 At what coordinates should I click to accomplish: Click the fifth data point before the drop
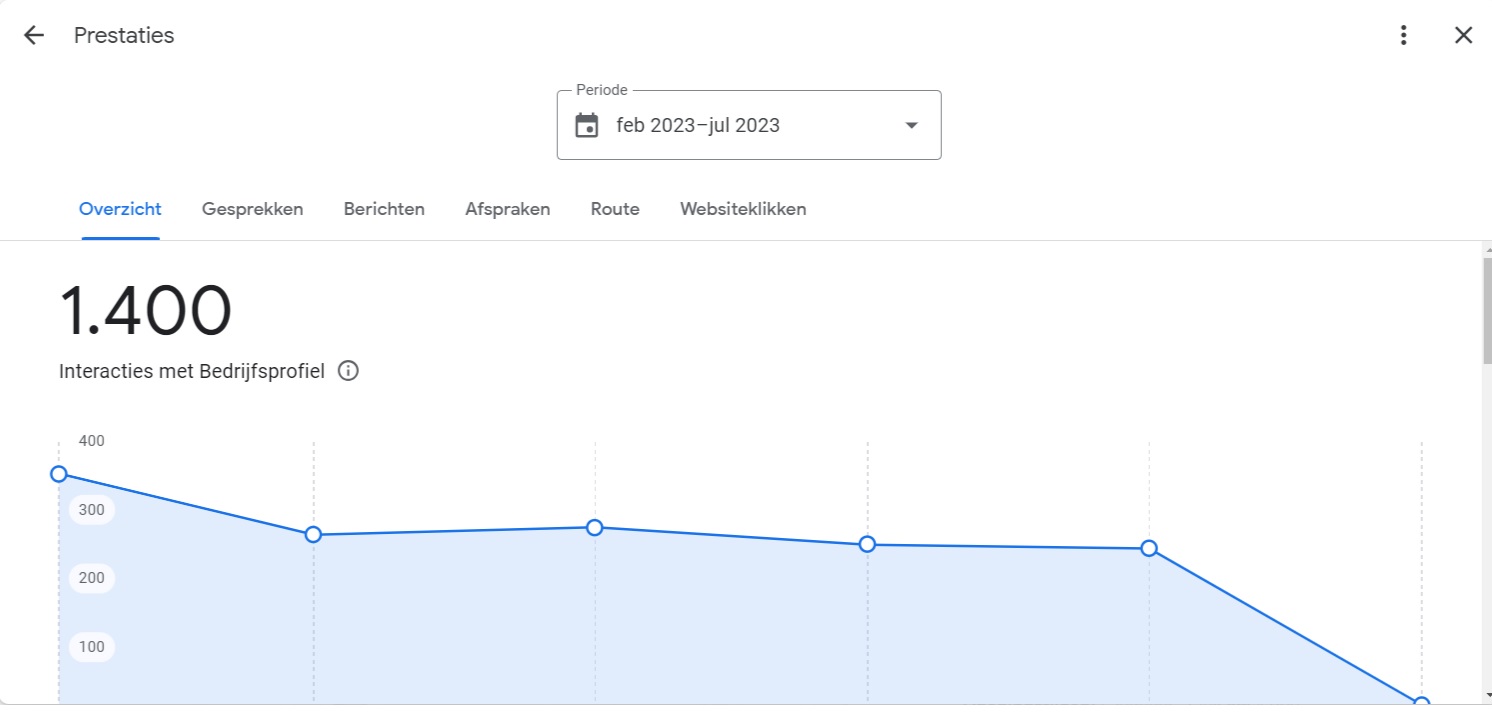(x=1149, y=548)
